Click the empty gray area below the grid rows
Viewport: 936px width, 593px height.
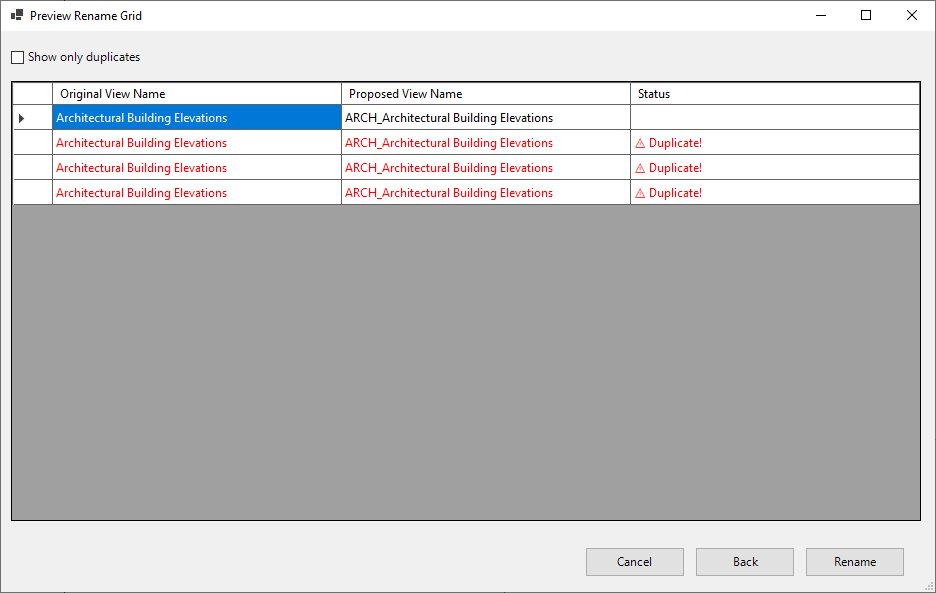click(x=465, y=360)
